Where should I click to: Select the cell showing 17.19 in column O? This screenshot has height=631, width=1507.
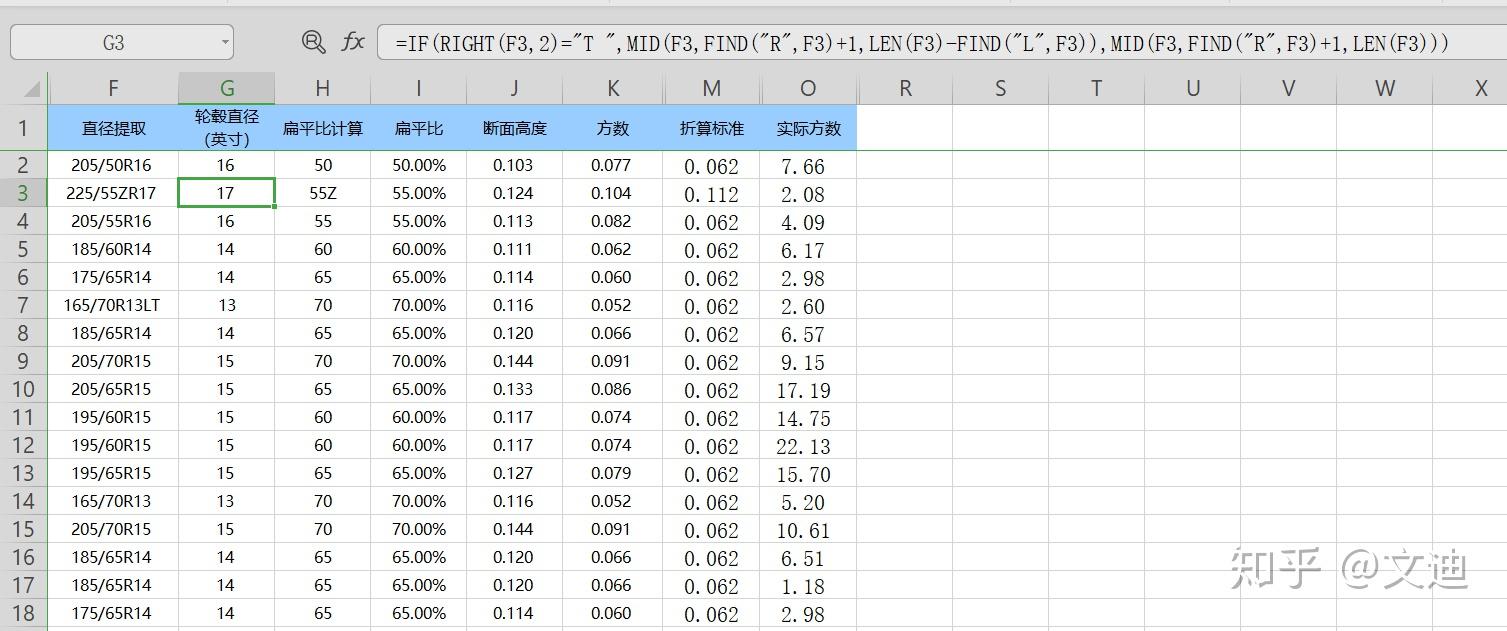click(807, 390)
